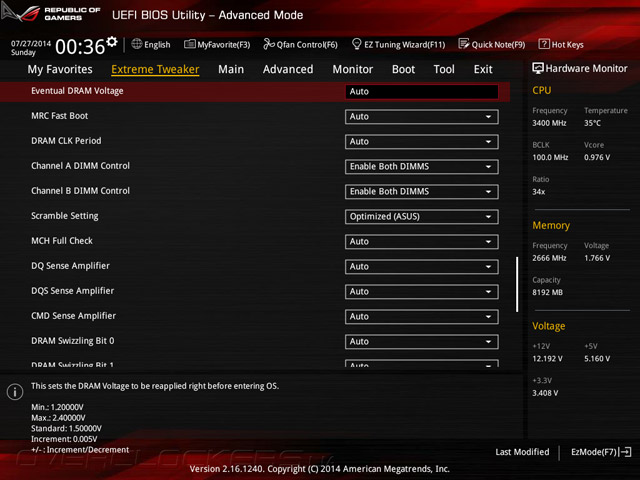Open the Tool tab
640x480 pixels.
point(444,69)
